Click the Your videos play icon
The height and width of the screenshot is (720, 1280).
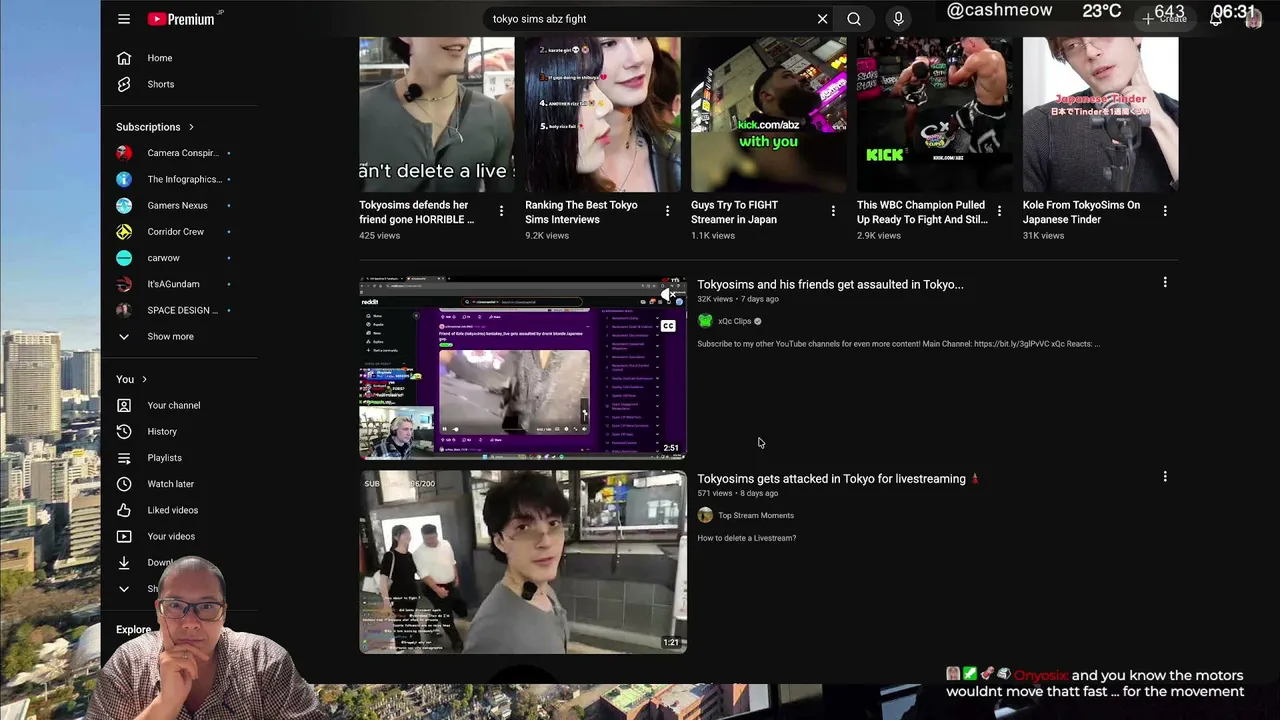click(124, 536)
